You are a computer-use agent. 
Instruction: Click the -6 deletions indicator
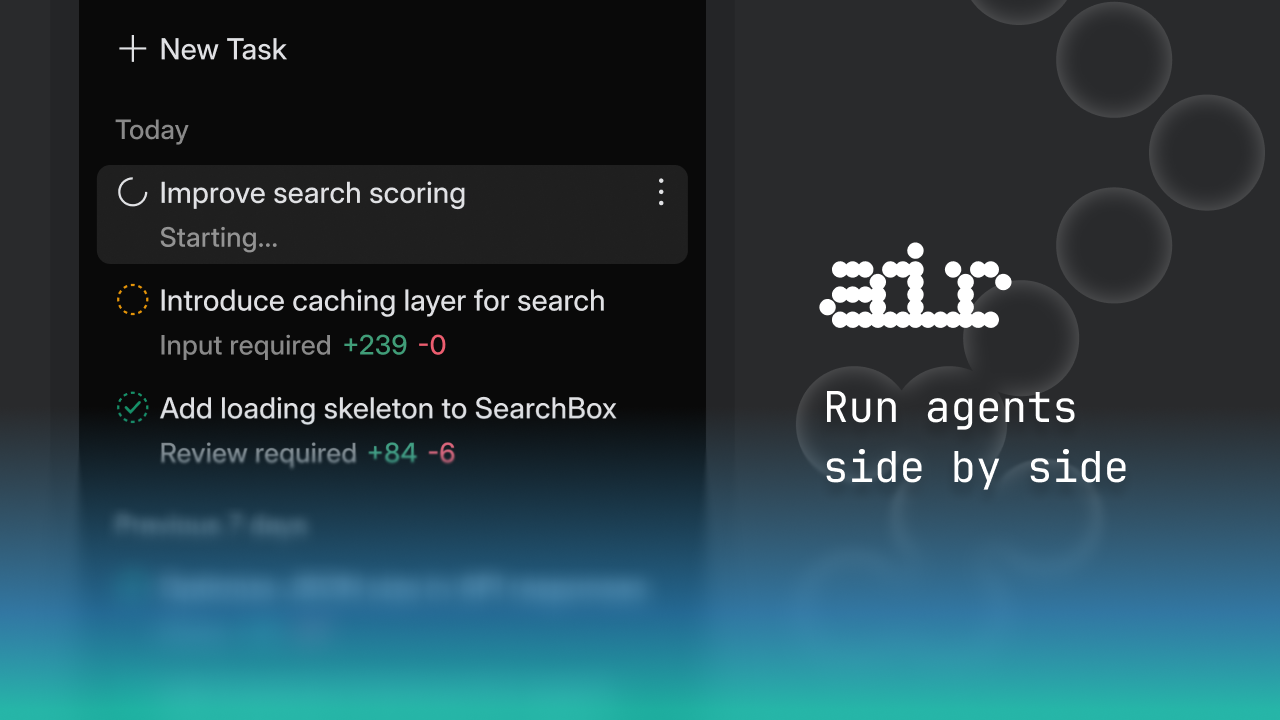coord(441,453)
